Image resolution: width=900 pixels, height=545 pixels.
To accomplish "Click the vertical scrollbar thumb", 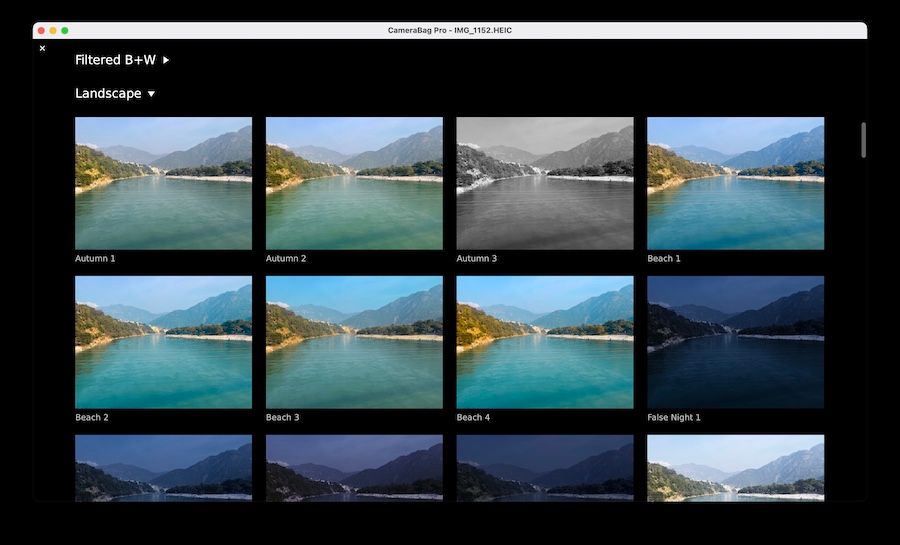I will pyautogui.click(x=863, y=140).
